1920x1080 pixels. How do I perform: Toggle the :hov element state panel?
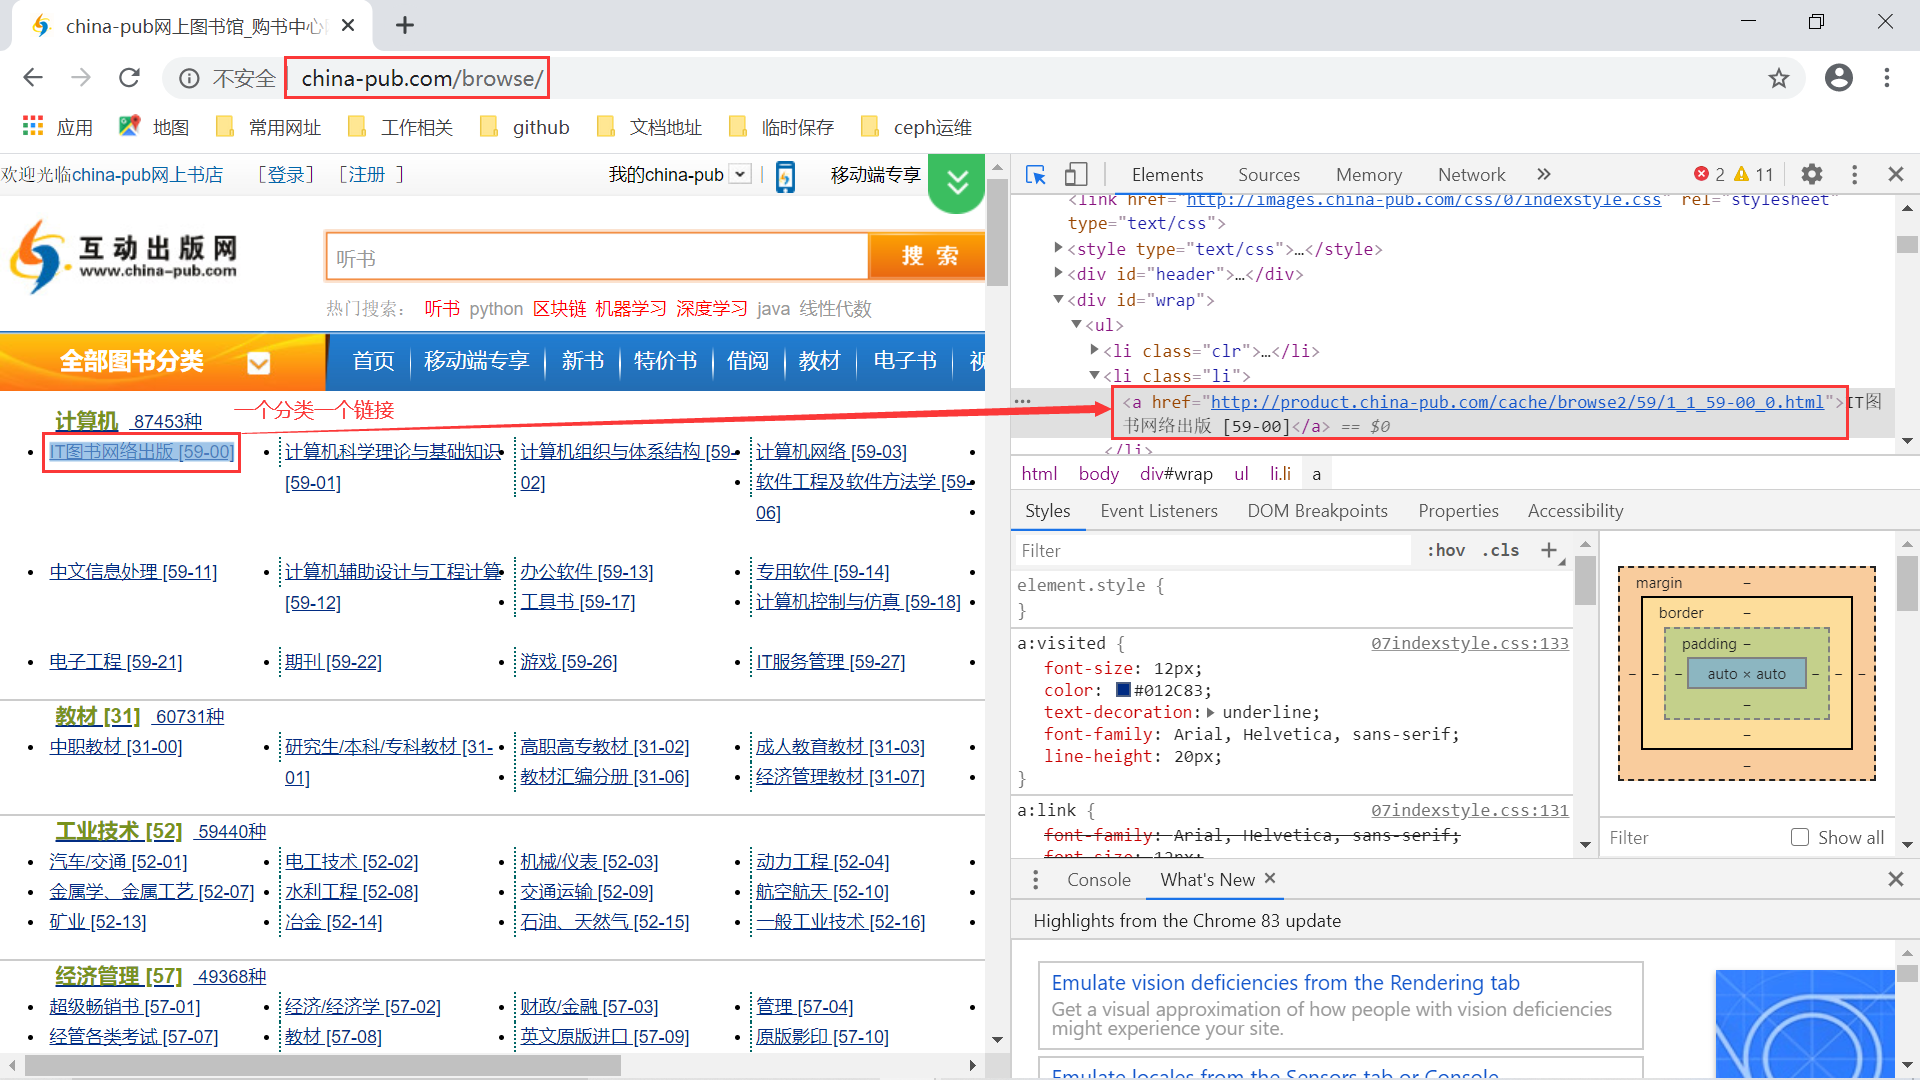click(1445, 550)
